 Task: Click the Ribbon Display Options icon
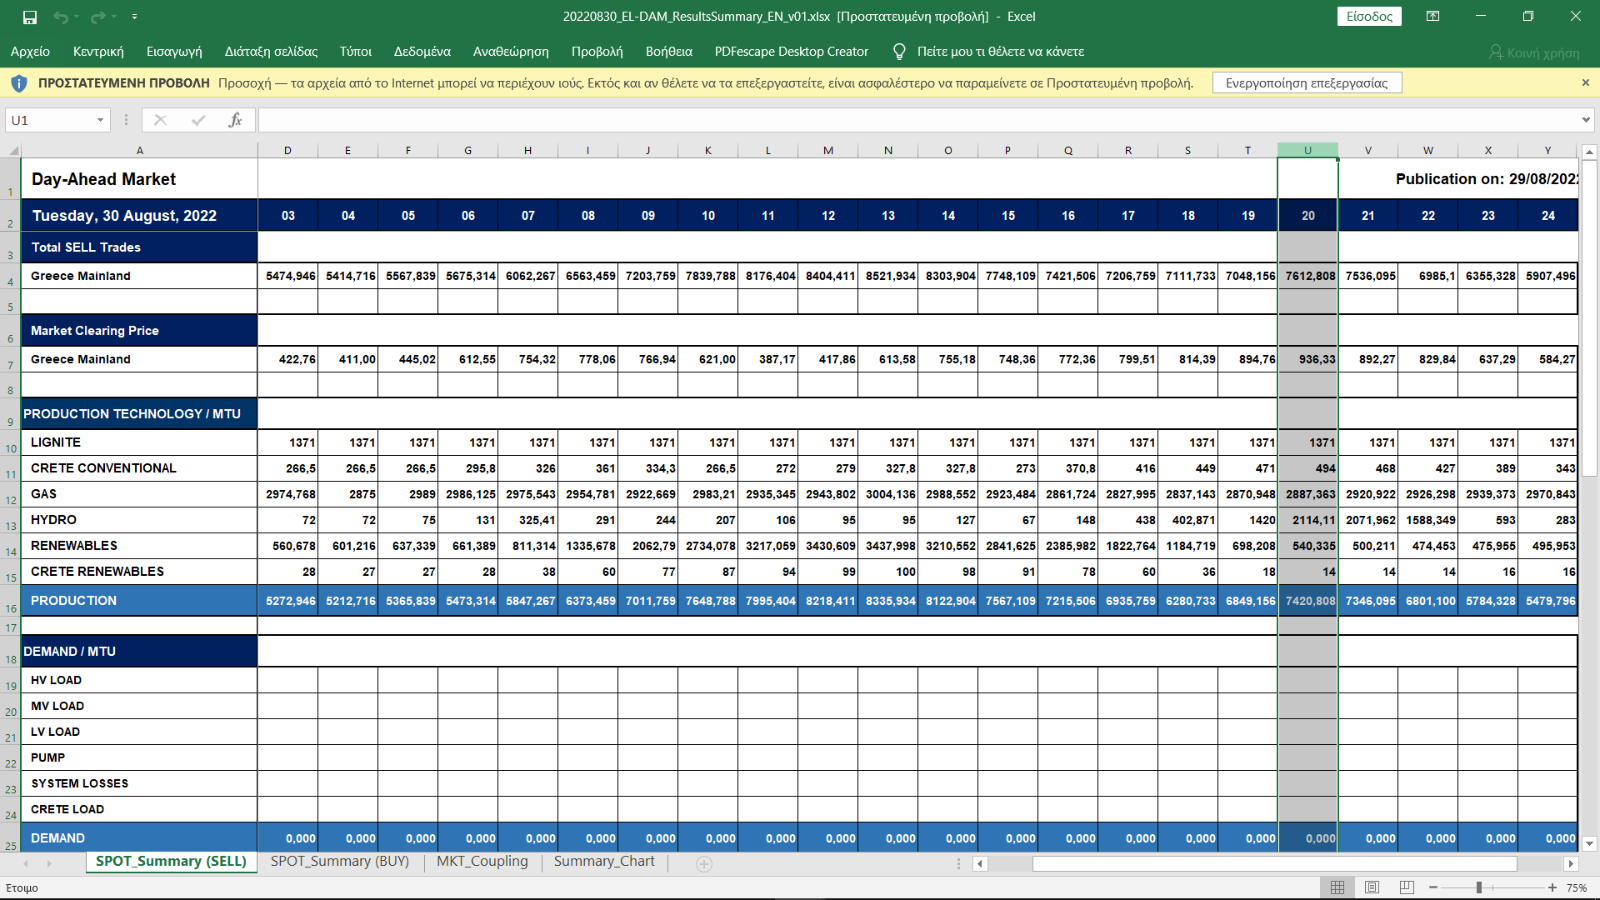coord(1433,16)
